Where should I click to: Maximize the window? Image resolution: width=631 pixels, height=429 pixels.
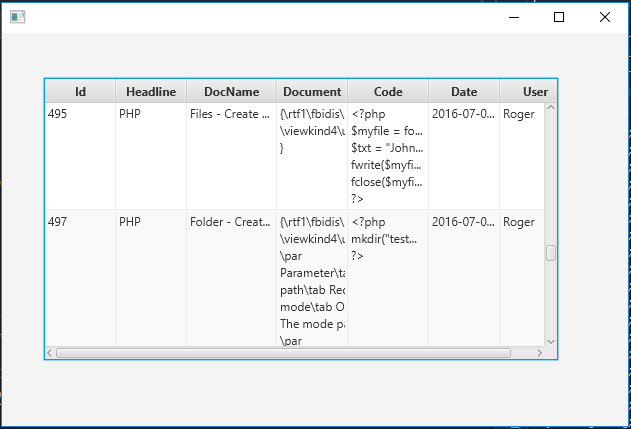[x=559, y=17]
